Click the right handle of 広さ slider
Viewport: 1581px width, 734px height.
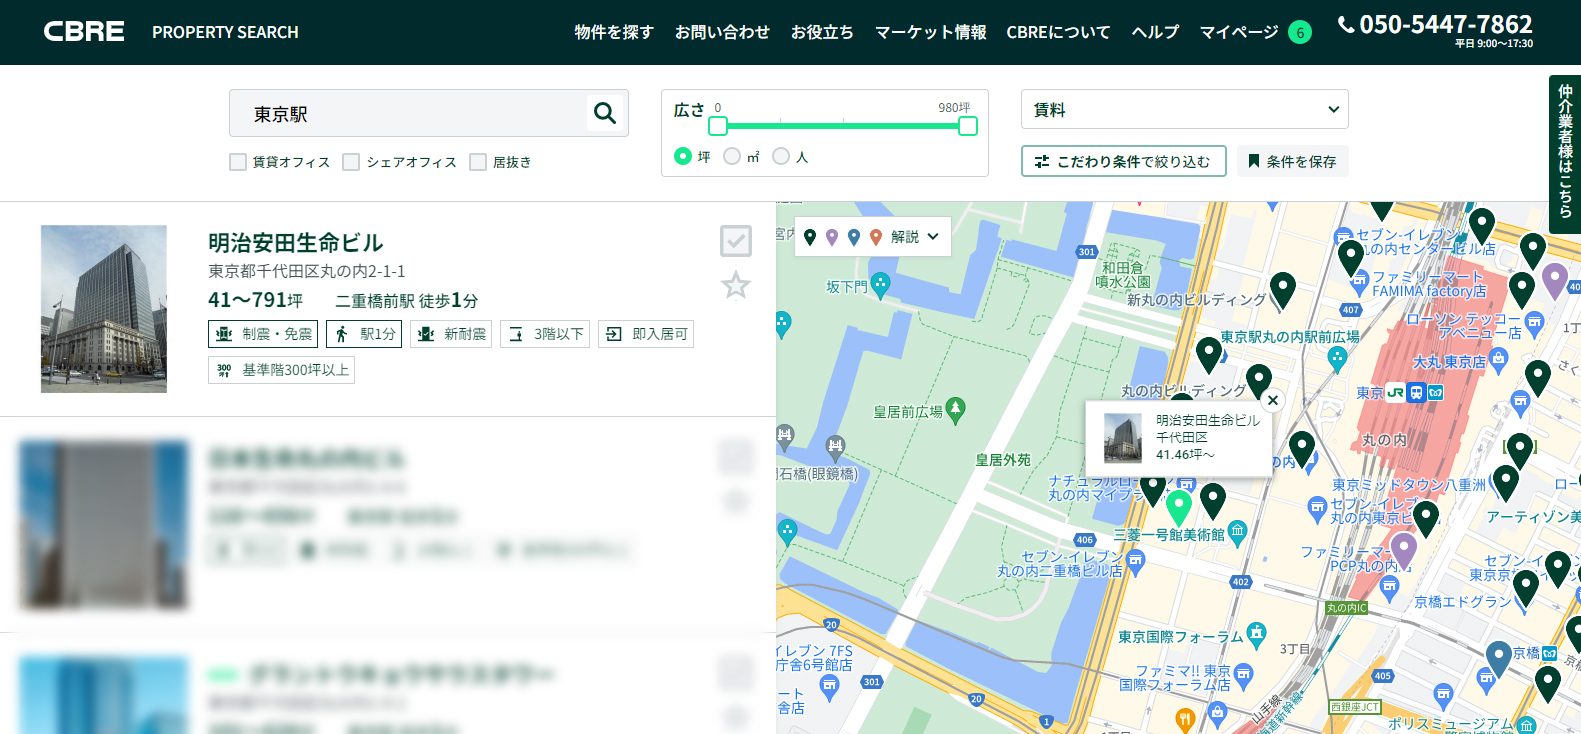coord(967,126)
